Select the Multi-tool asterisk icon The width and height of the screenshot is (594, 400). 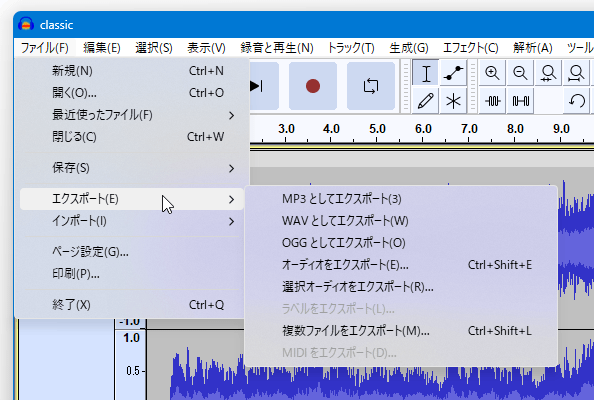click(x=453, y=101)
